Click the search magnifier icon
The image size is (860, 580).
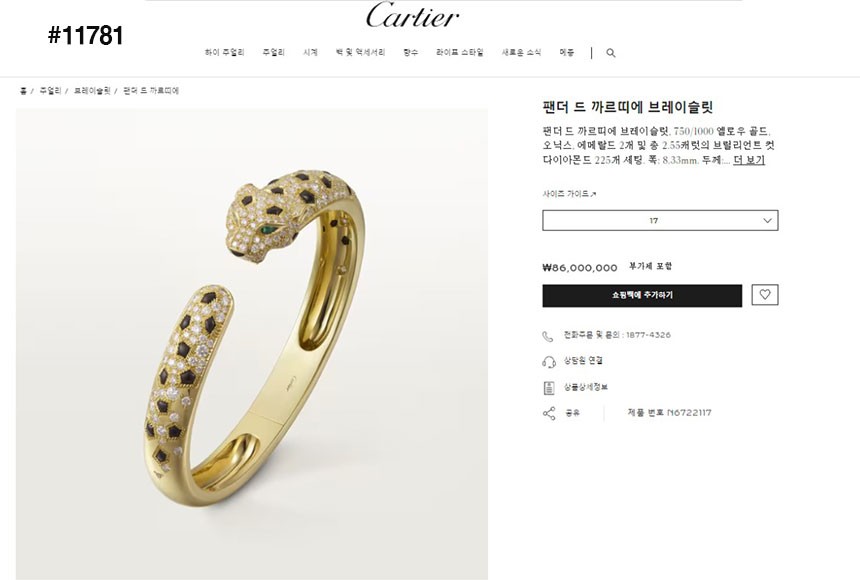click(610, 53)
